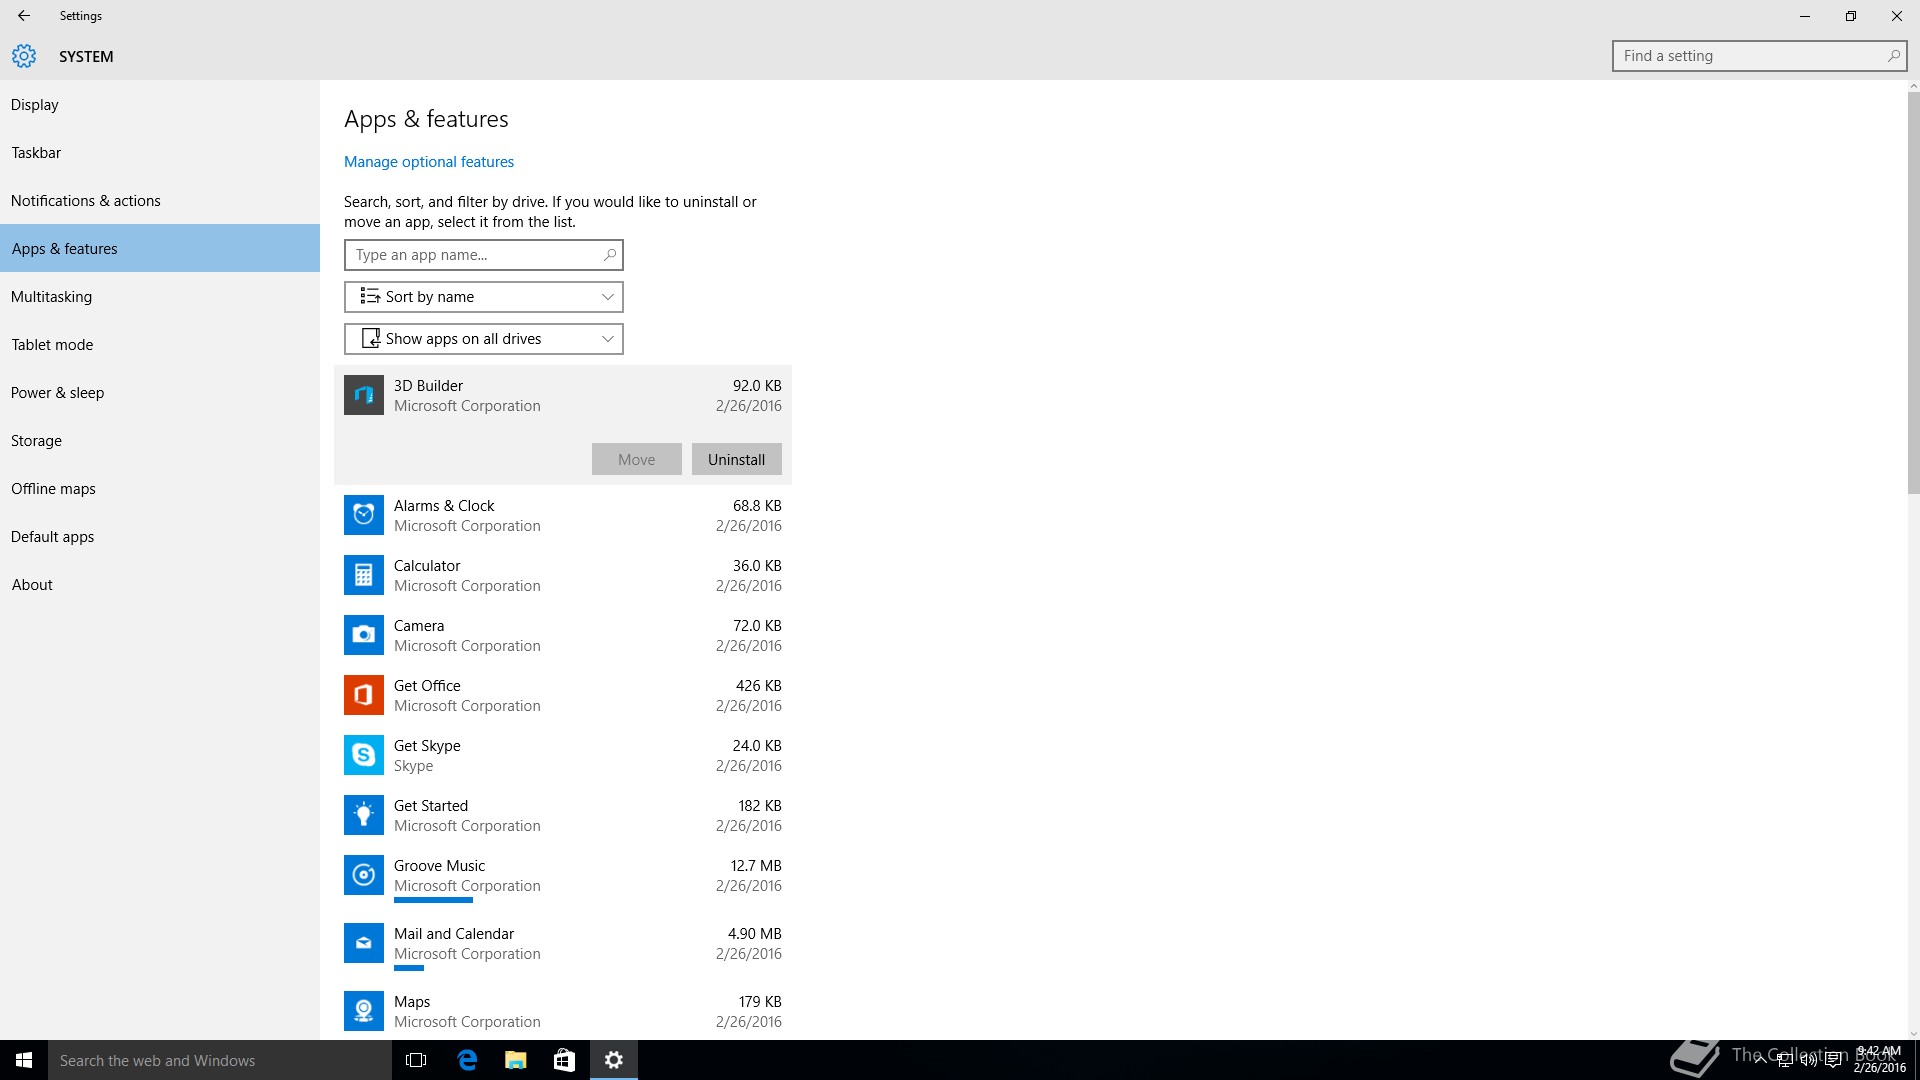Open Power & sleep settings
The width and height of the screenshot is (1920, 1080).
160,393
